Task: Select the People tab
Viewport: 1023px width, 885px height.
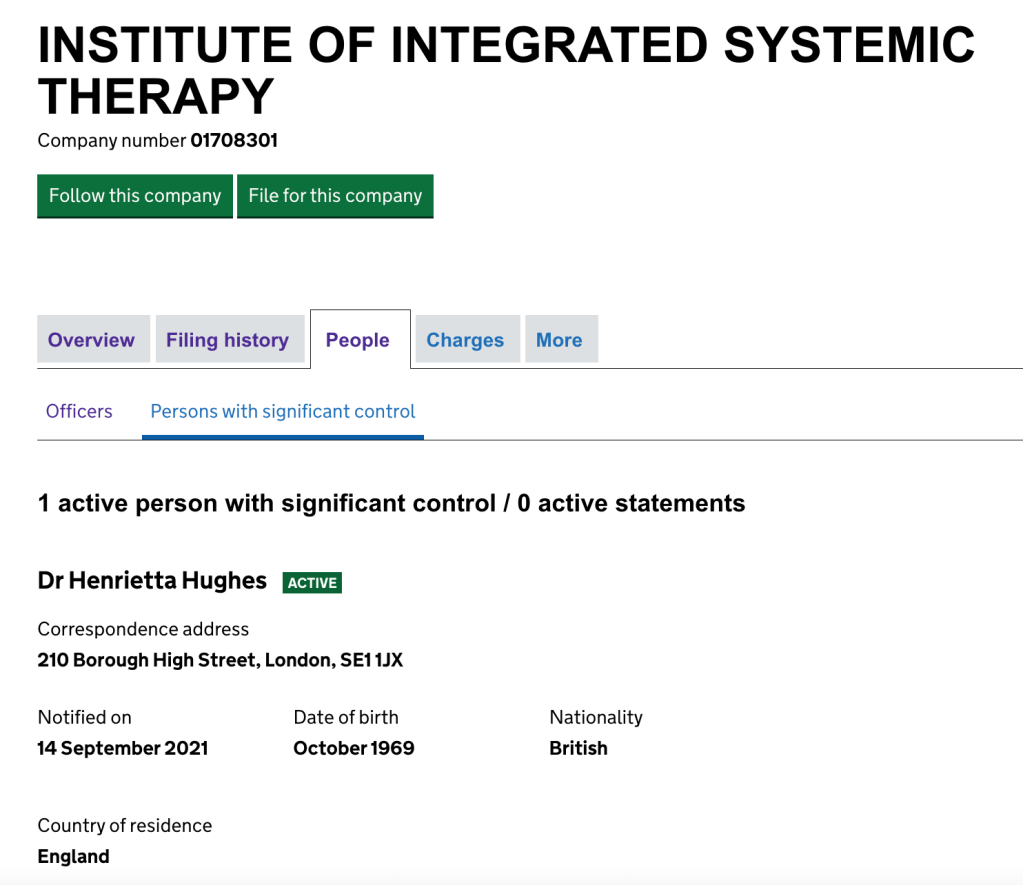Action: 357,340
